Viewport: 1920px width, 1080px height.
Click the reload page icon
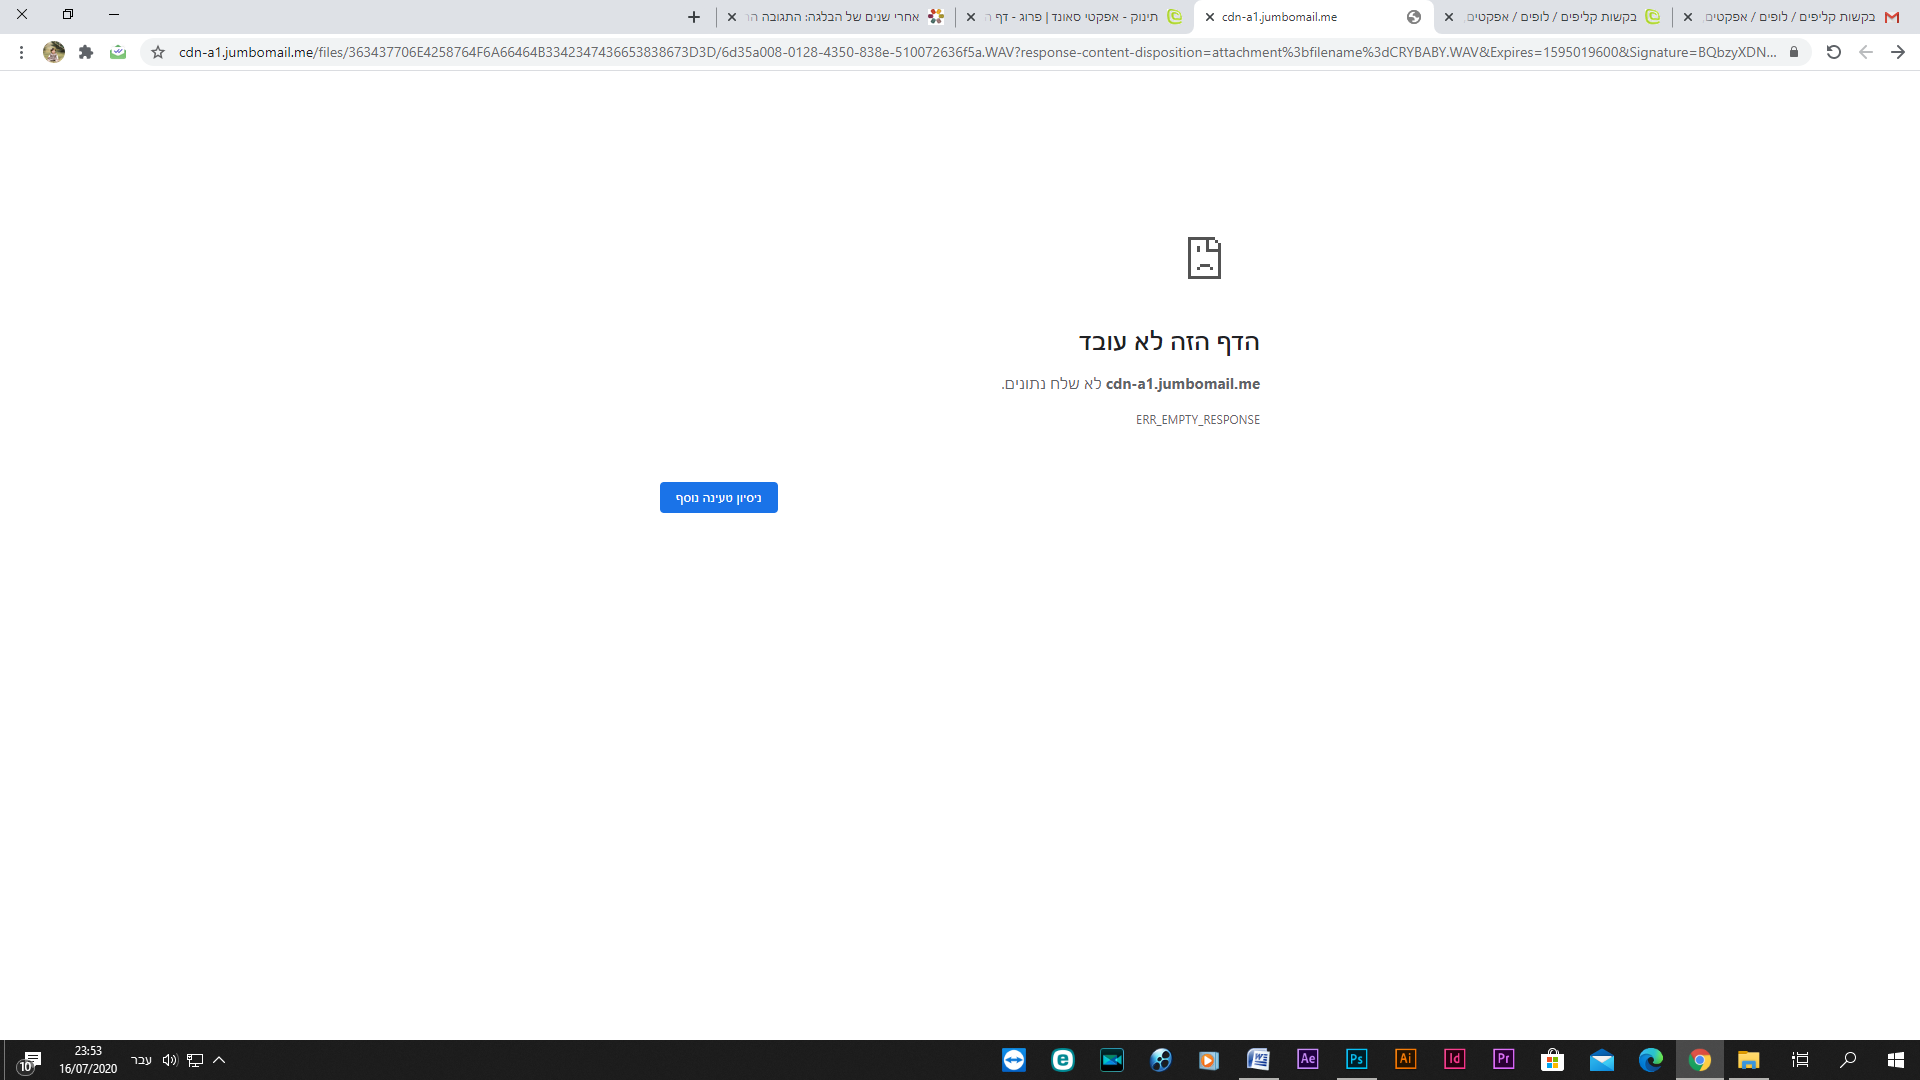coord(1833,52)
